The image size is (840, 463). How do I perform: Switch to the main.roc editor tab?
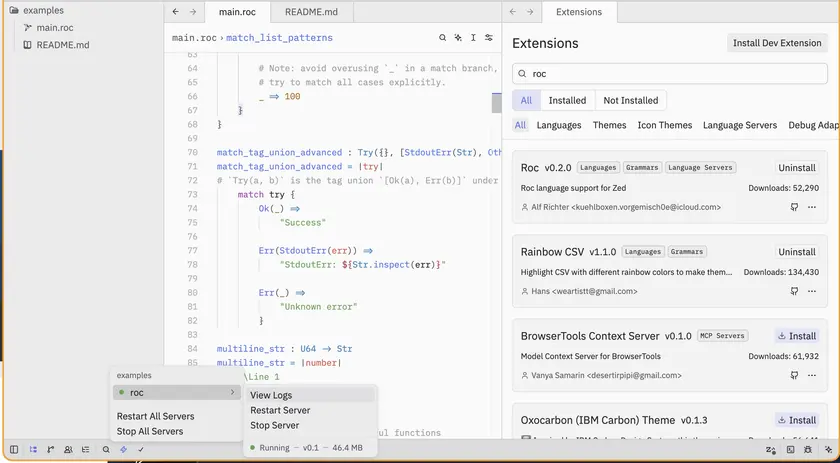(237, 12)
